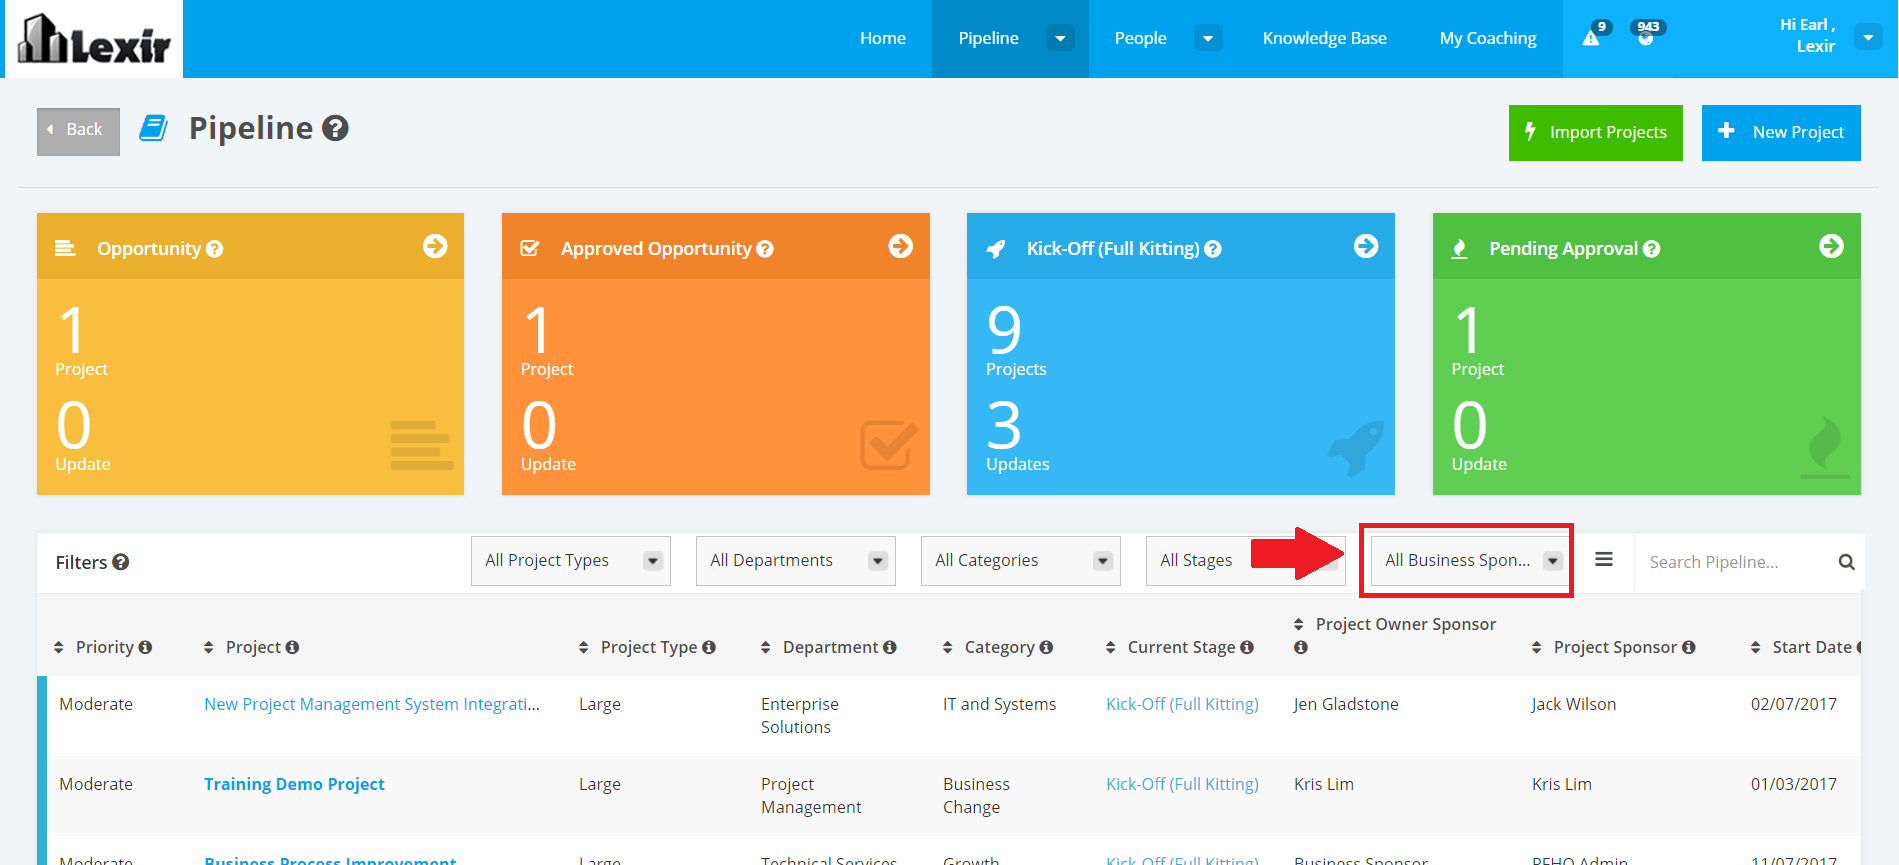Select People in the navigation bar

pyautogui.click(x=1141, y=38)
